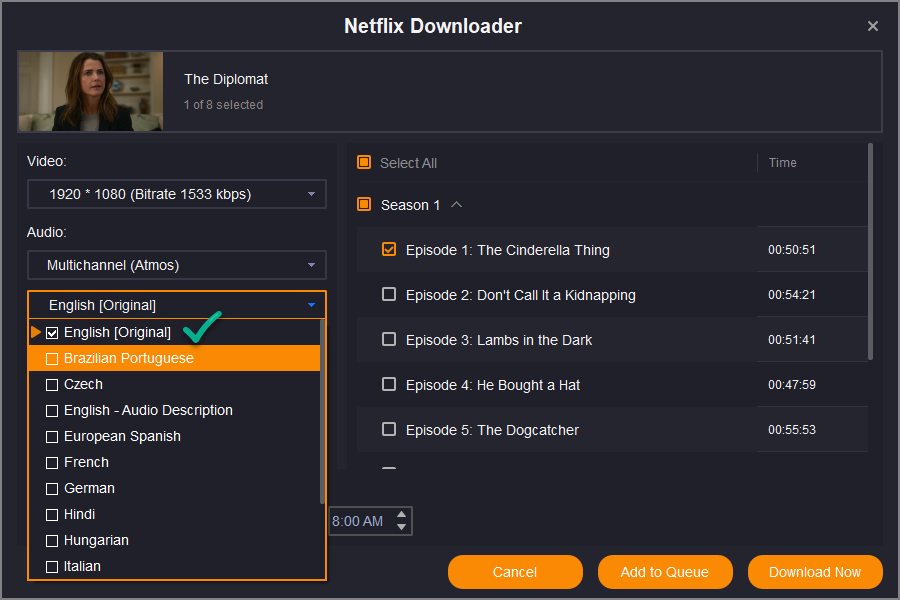
Task: Decrease schedule time with down arrow
Action: (402, 527)
